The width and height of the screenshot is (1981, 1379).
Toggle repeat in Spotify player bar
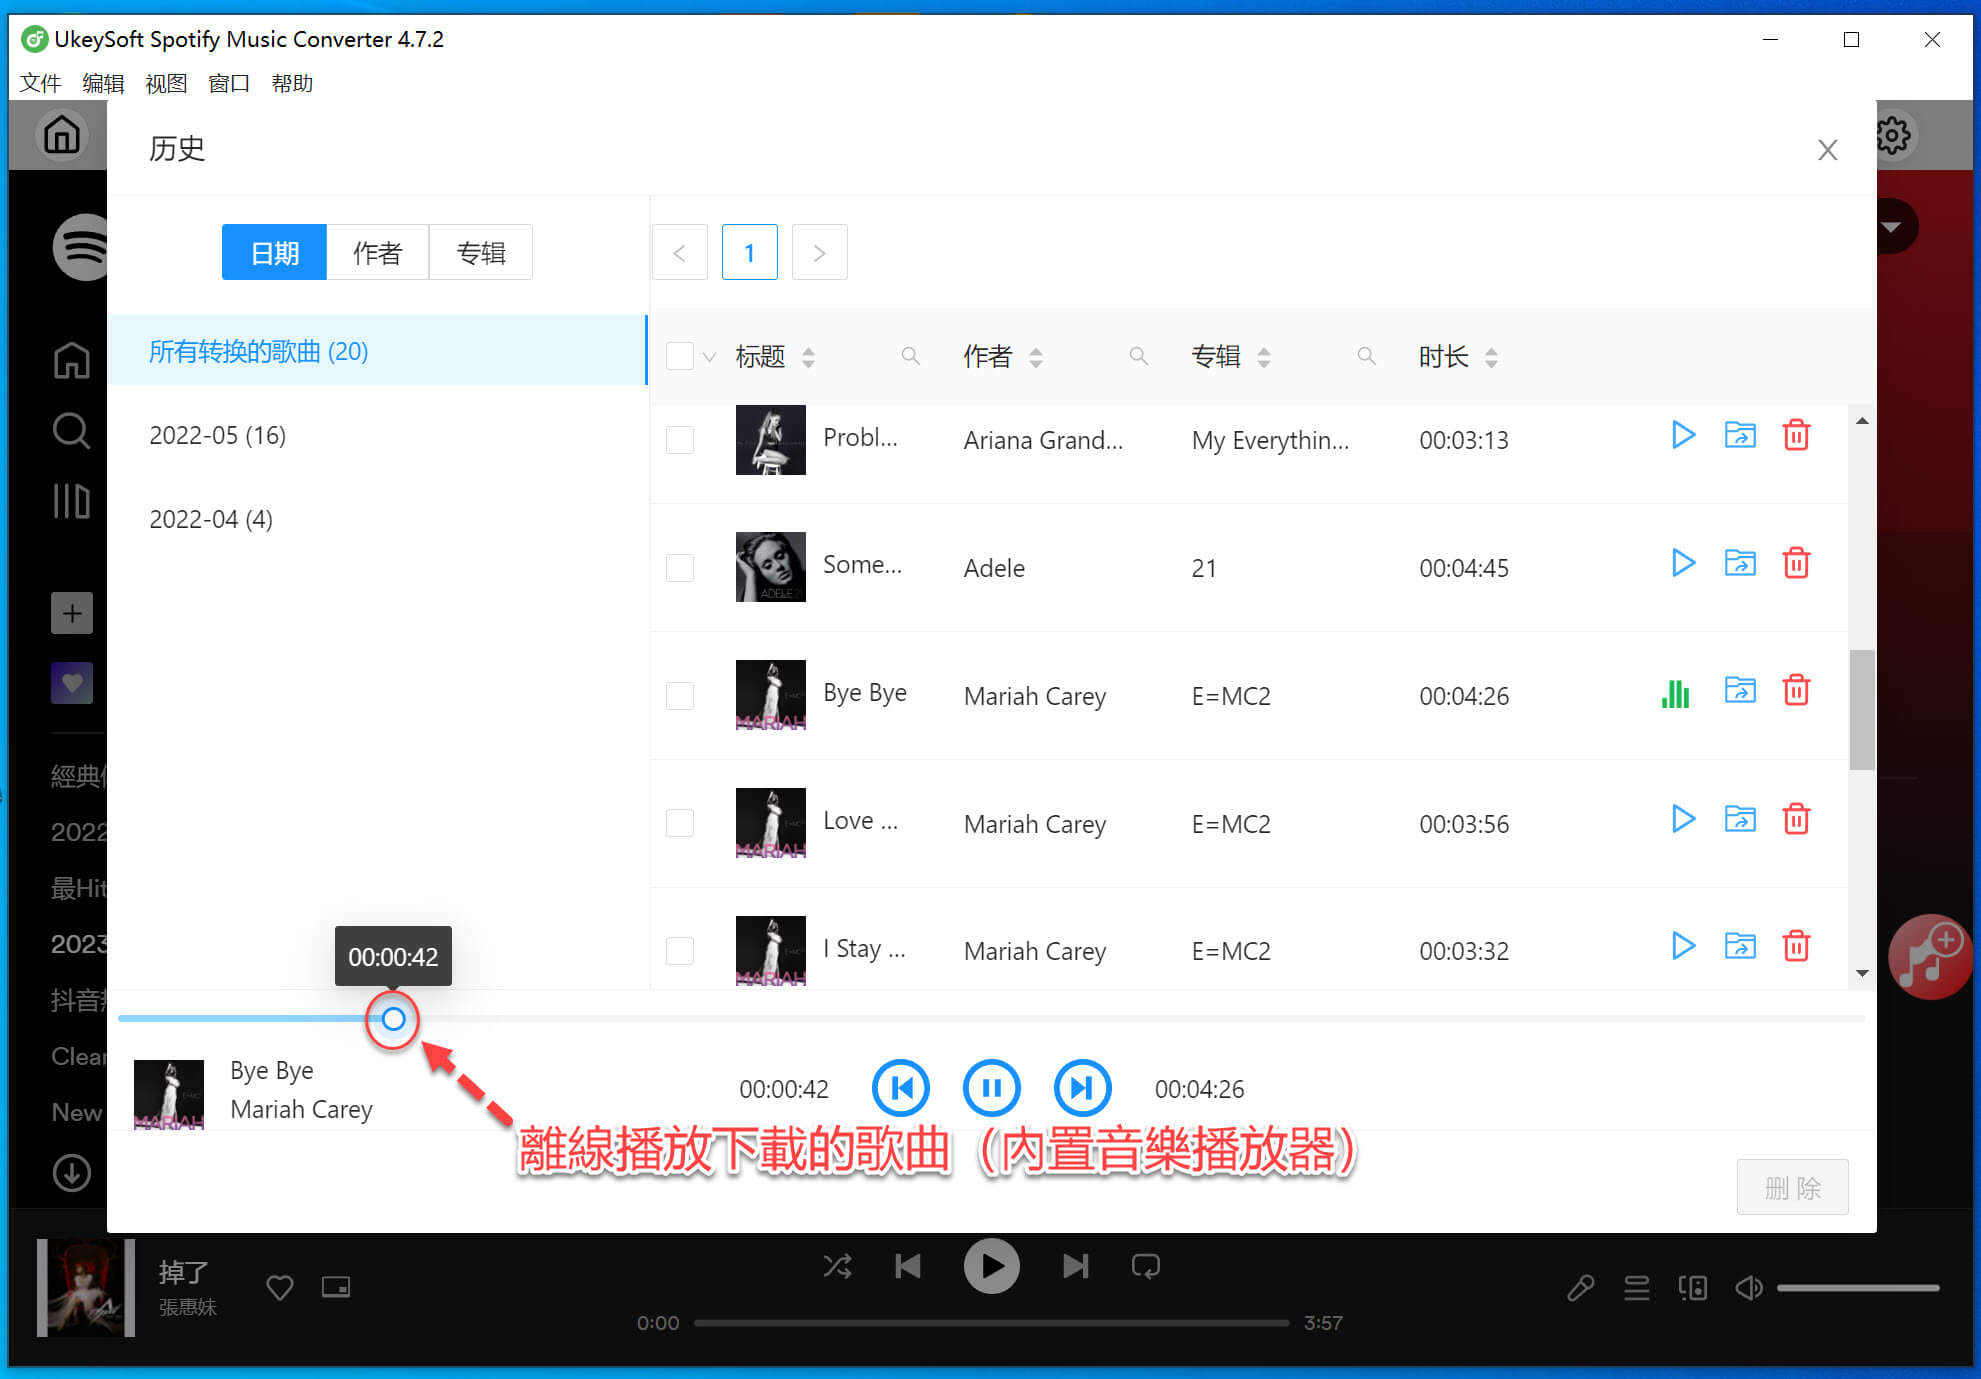point(1146,1267)
